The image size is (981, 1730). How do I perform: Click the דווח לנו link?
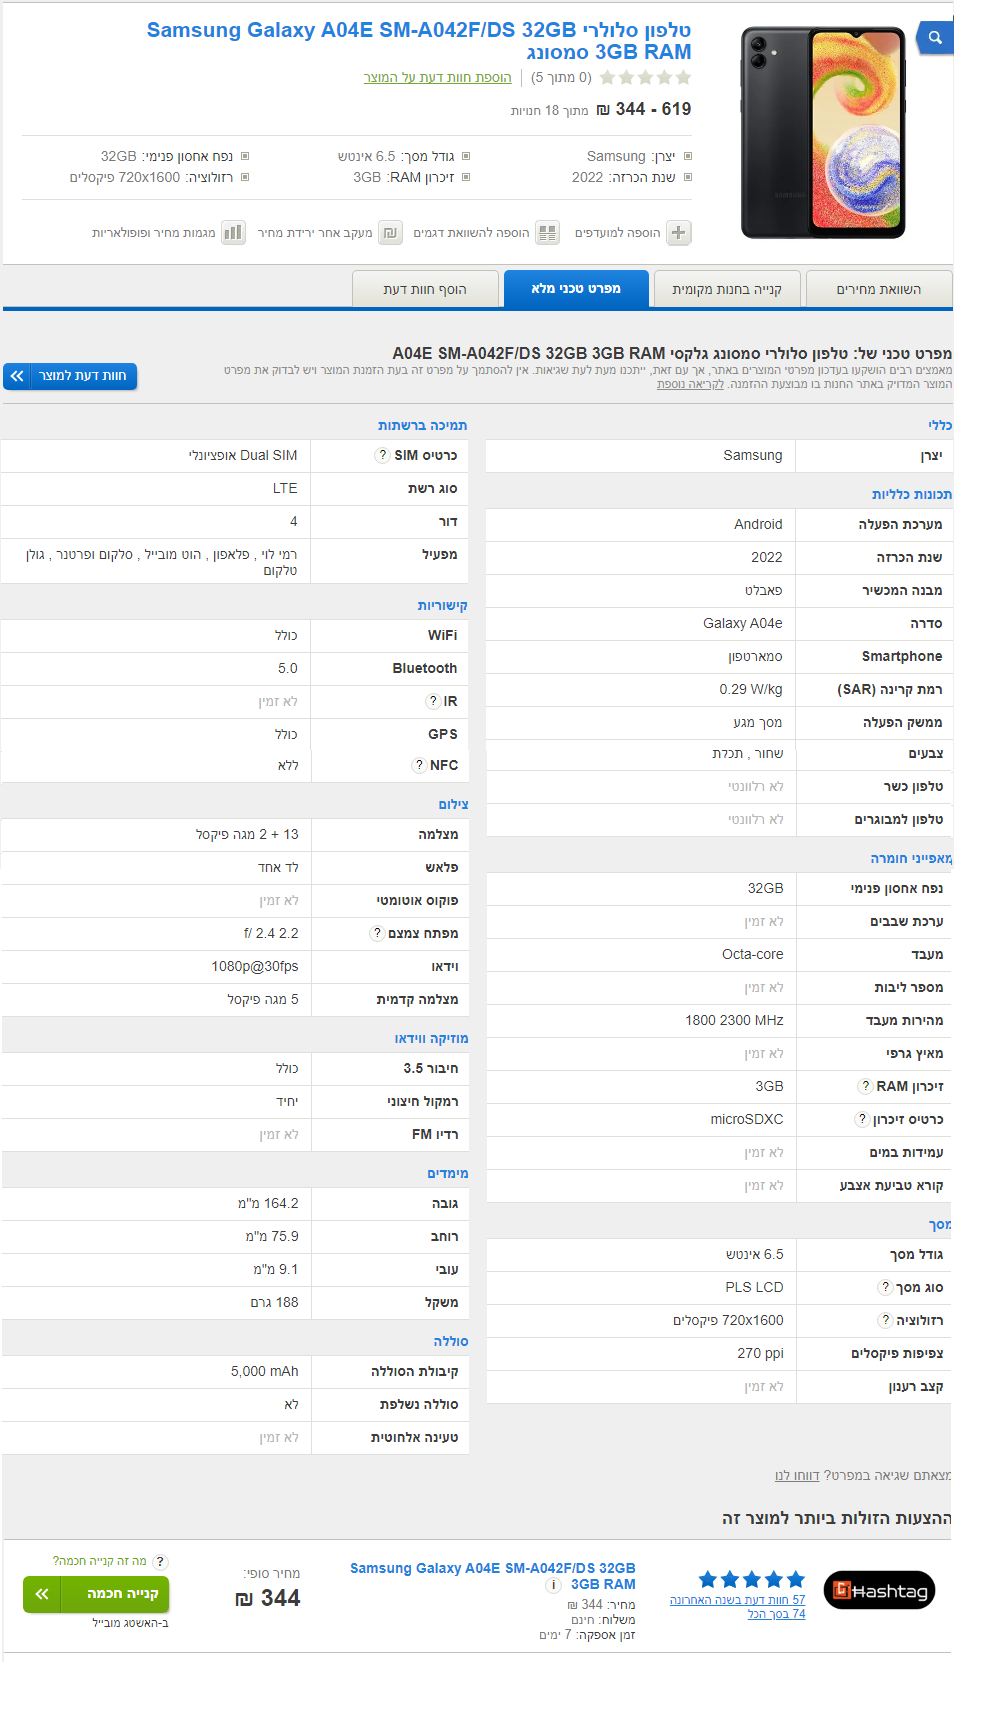click(797, 1475)
